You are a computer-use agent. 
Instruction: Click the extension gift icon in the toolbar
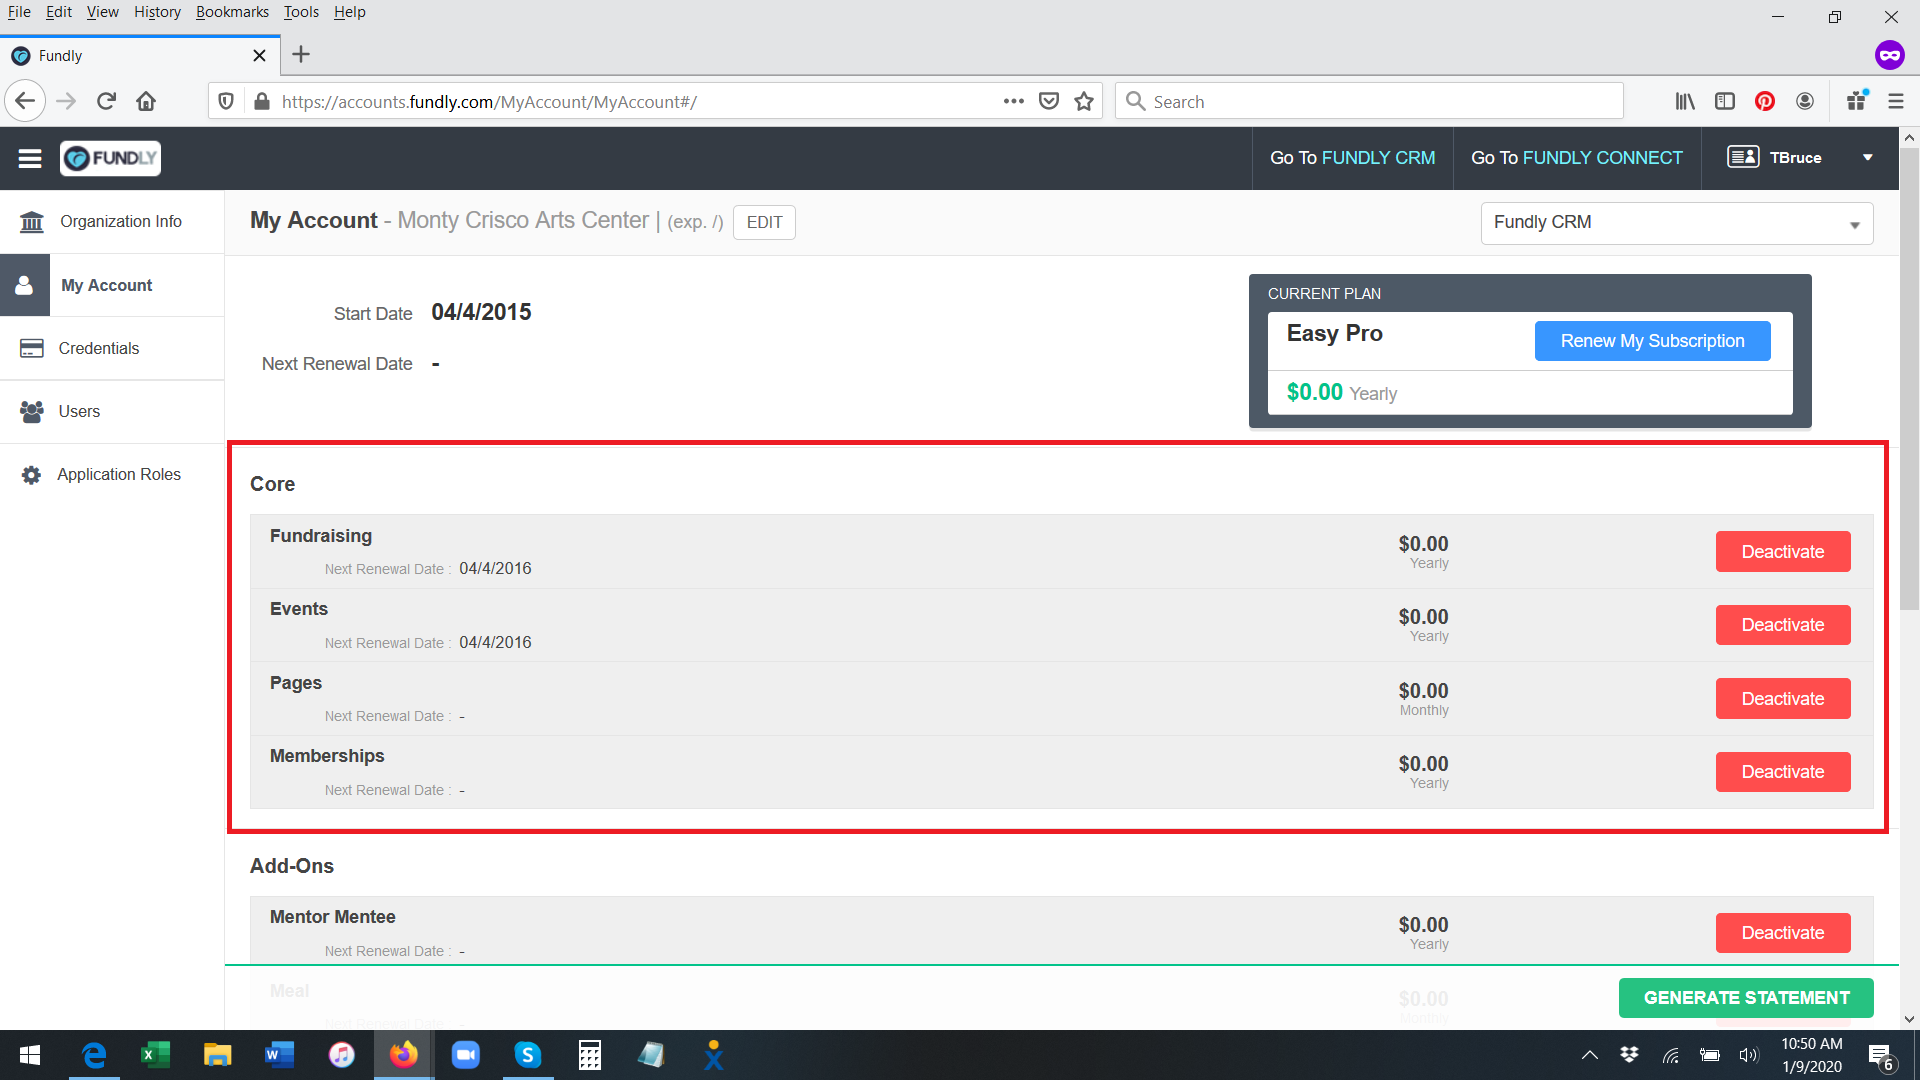[x=1857, y=101]
